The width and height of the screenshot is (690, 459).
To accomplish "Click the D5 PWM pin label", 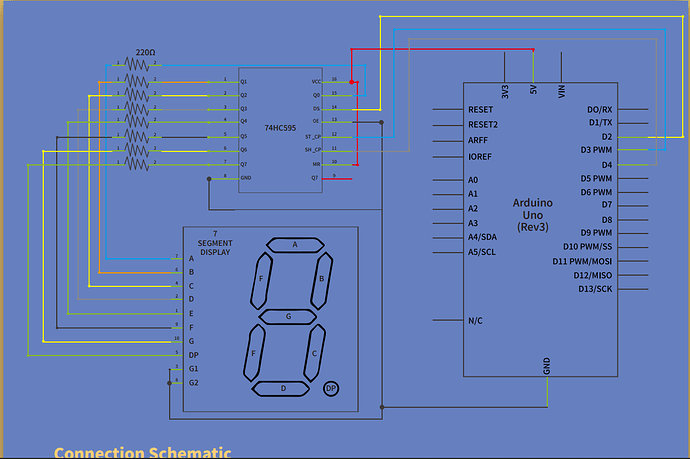I will (596, 179).
